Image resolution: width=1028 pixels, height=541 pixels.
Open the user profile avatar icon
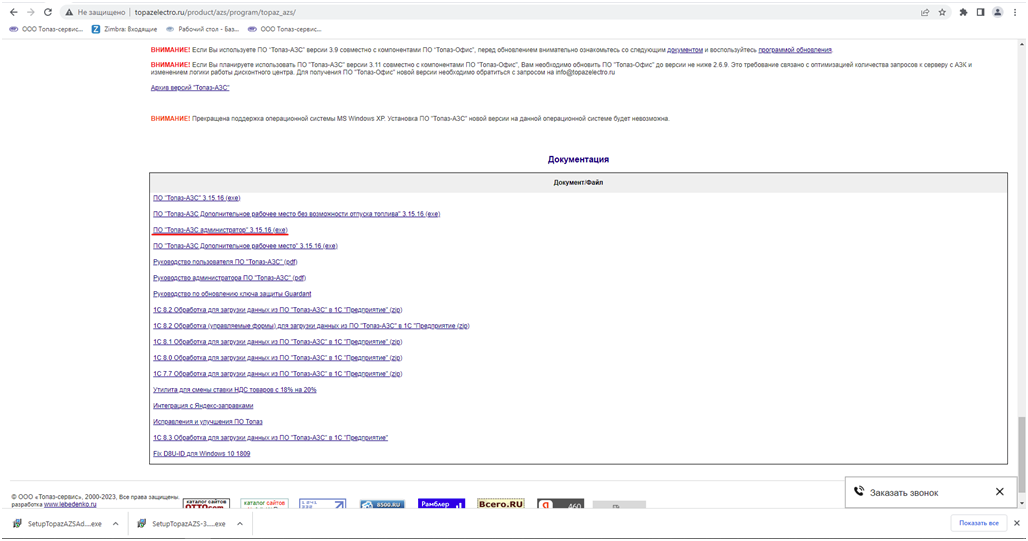point(997,12)
